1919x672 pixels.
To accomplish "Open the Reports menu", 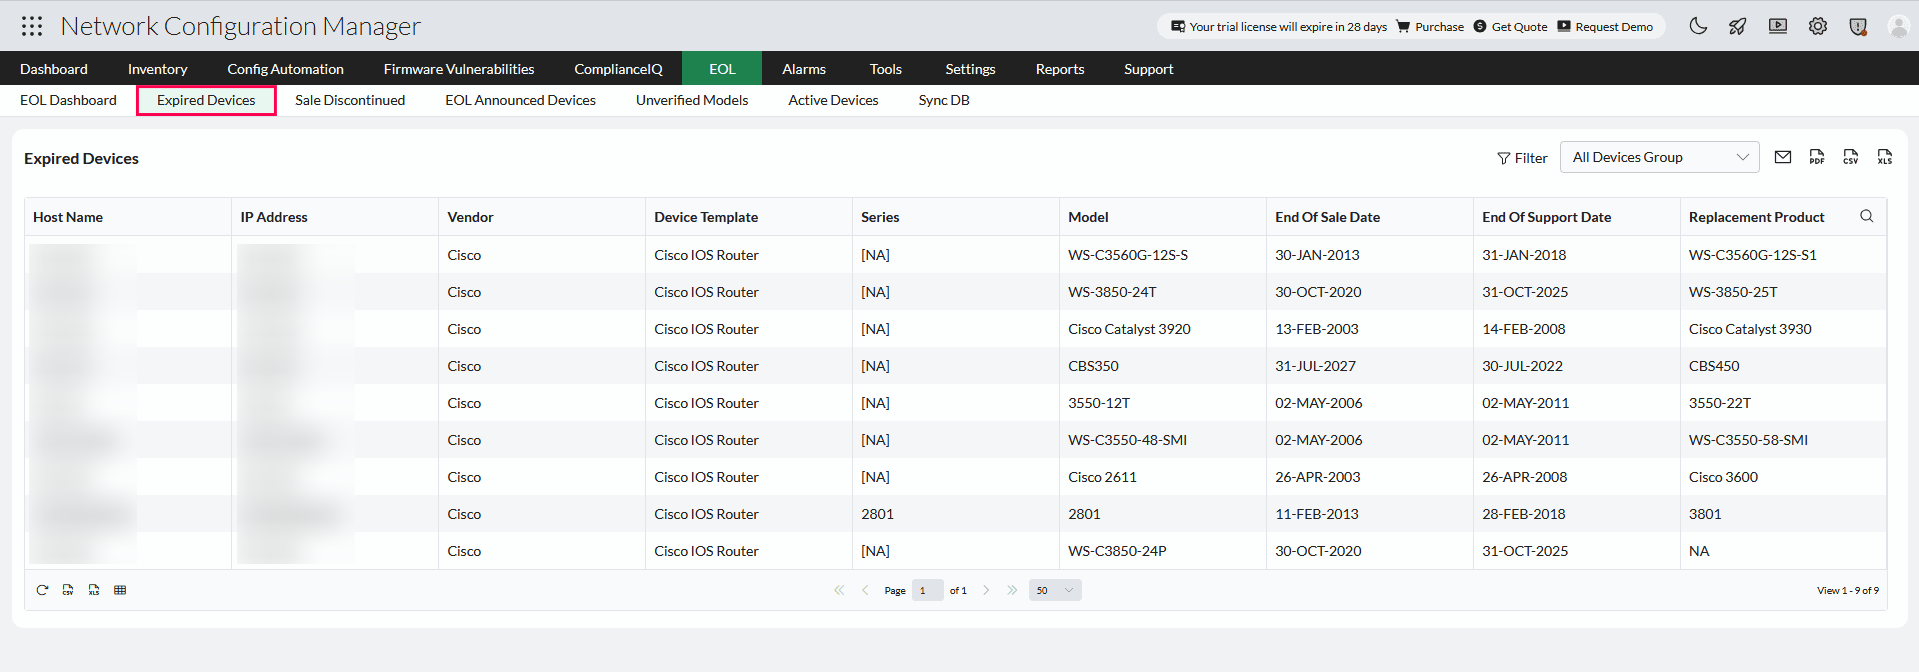I will [1060, 69].
